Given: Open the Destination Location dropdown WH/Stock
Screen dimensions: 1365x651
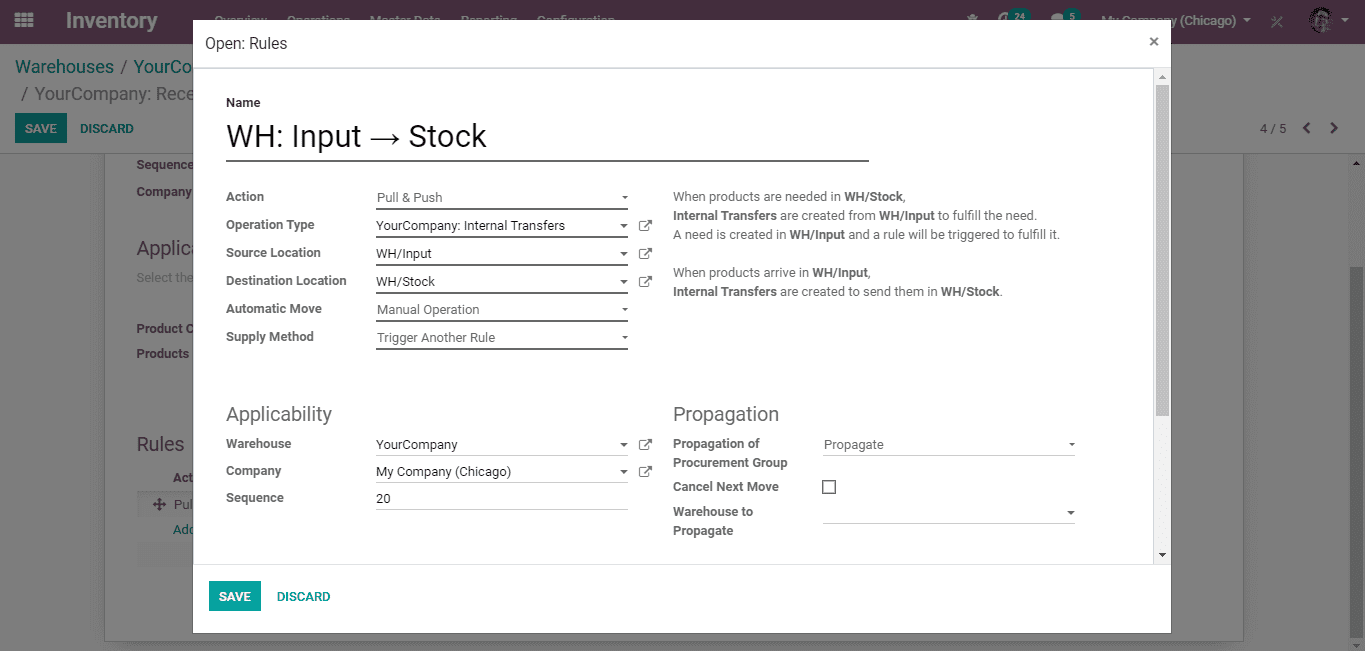Looking at the screenshot, I should tap(502, 282).
